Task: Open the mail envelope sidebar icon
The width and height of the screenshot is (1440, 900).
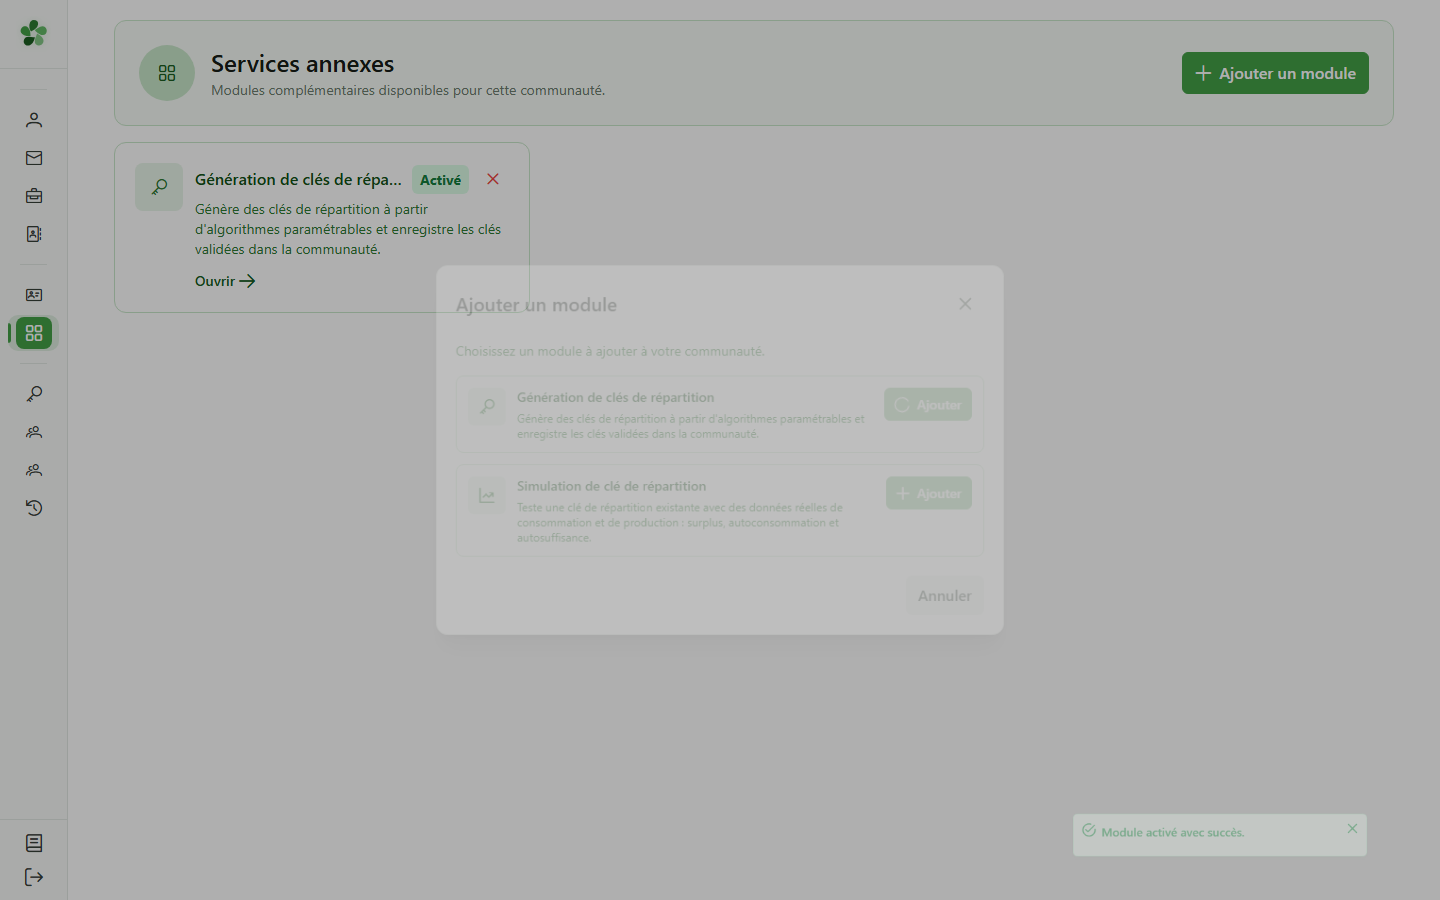Action: pos(34,158)
